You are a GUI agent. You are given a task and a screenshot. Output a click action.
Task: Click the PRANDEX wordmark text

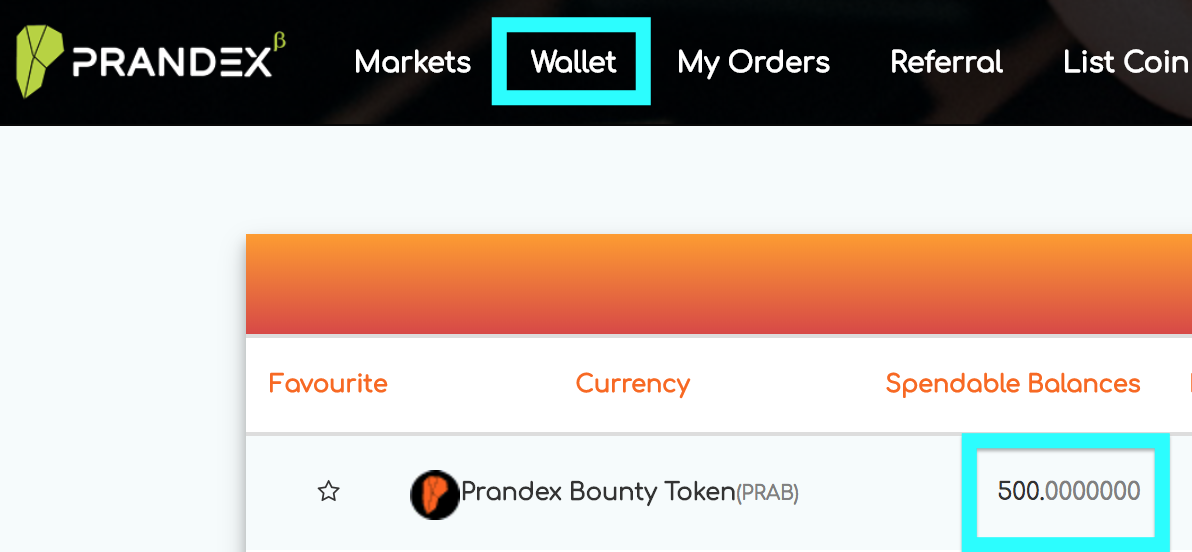[x=172, y=64]
